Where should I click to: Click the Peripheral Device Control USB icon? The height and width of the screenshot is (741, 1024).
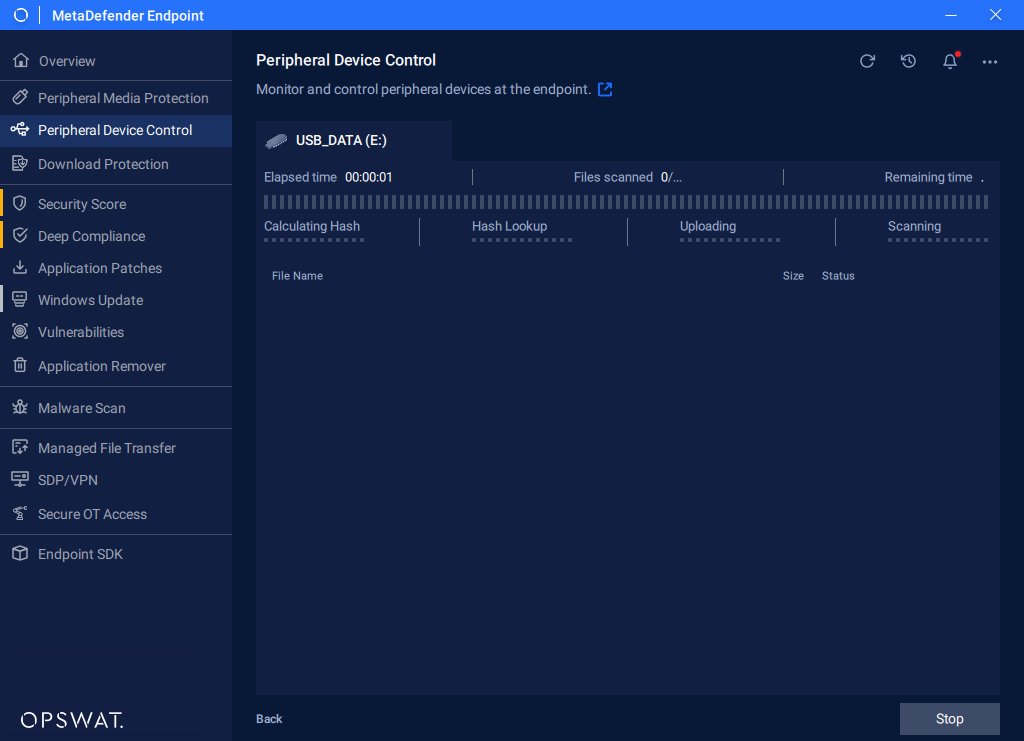tap(20, 129)
